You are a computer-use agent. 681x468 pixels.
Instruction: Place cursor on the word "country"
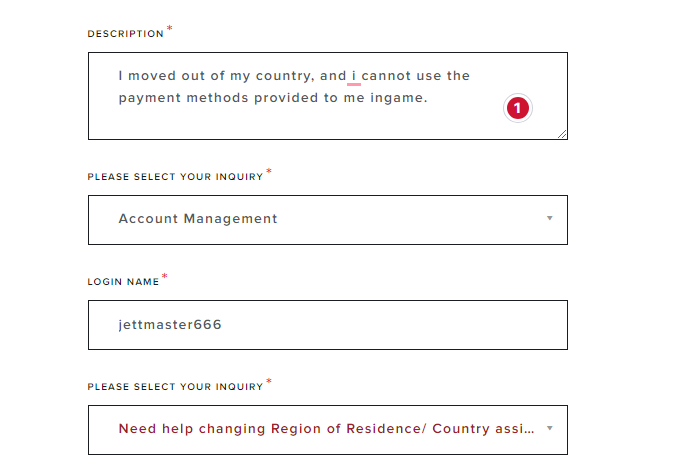[283, 76]
